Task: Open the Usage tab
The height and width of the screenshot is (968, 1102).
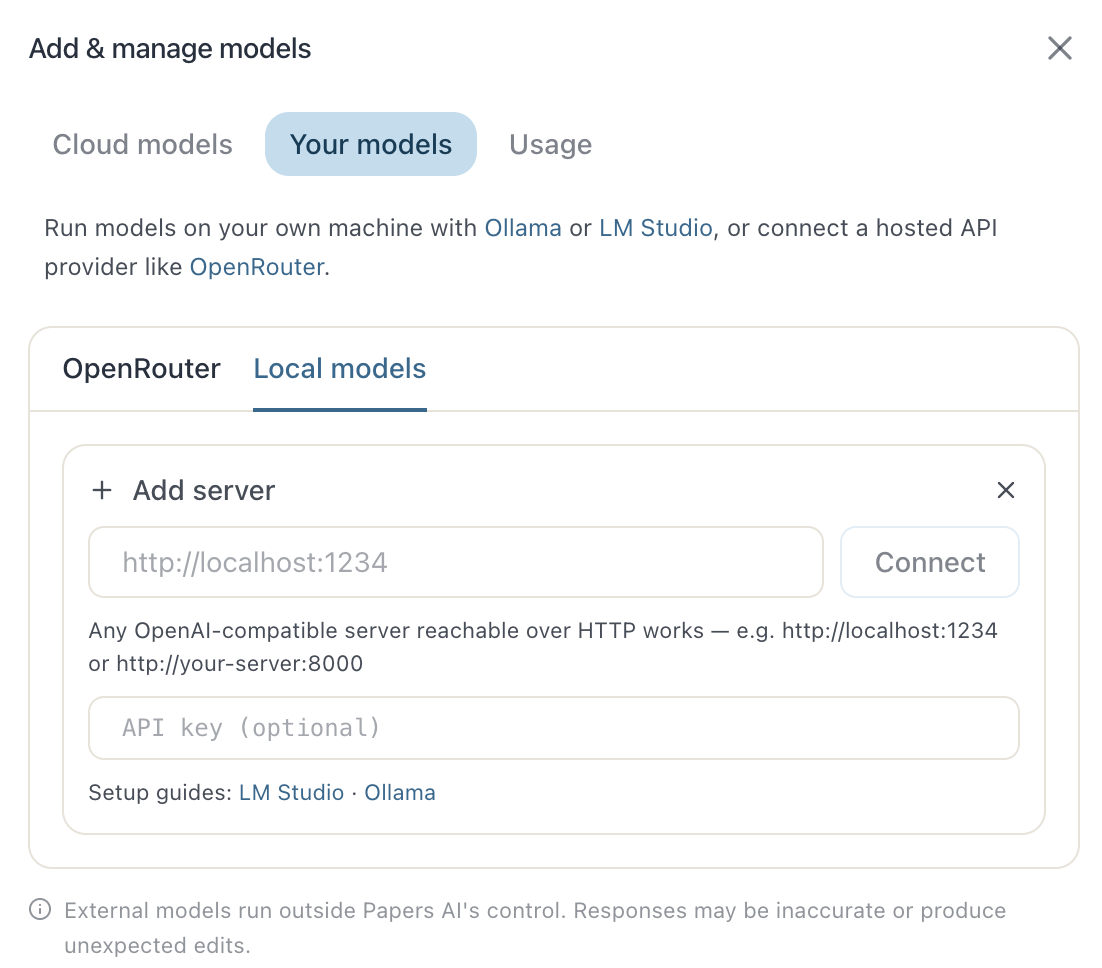Action: [550, 144]
